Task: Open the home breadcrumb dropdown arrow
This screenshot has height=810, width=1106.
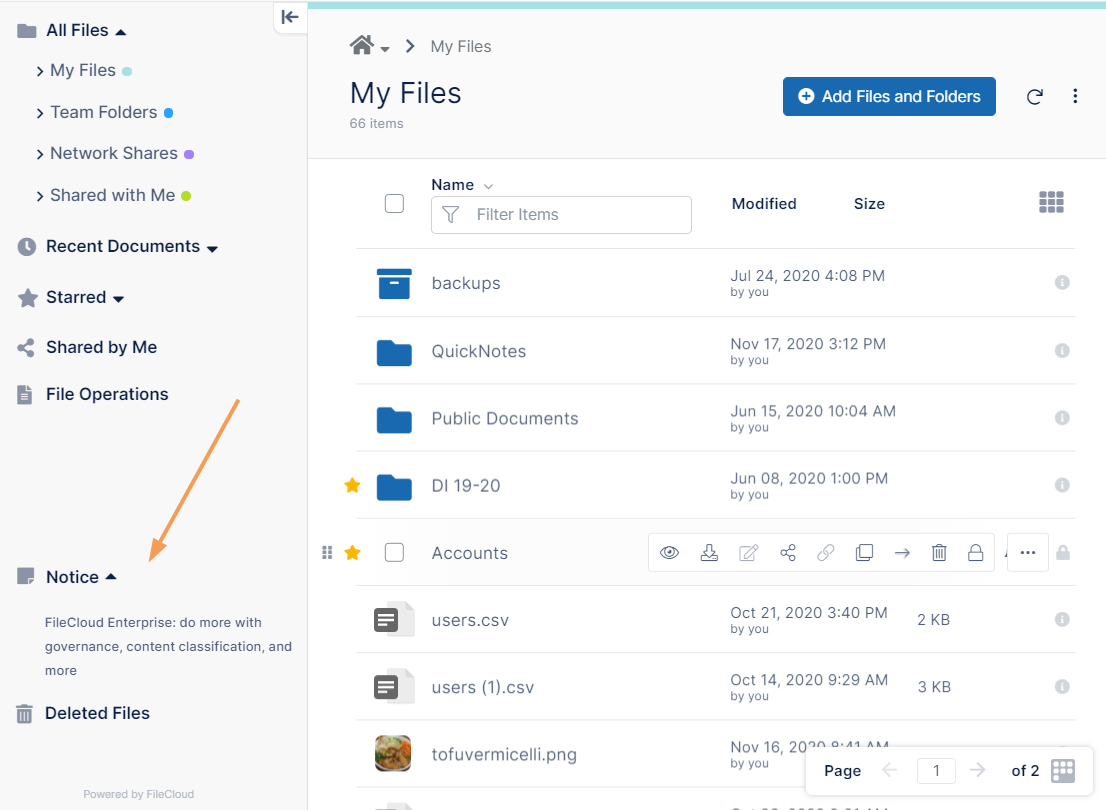Action: click(x=385, y=49)
